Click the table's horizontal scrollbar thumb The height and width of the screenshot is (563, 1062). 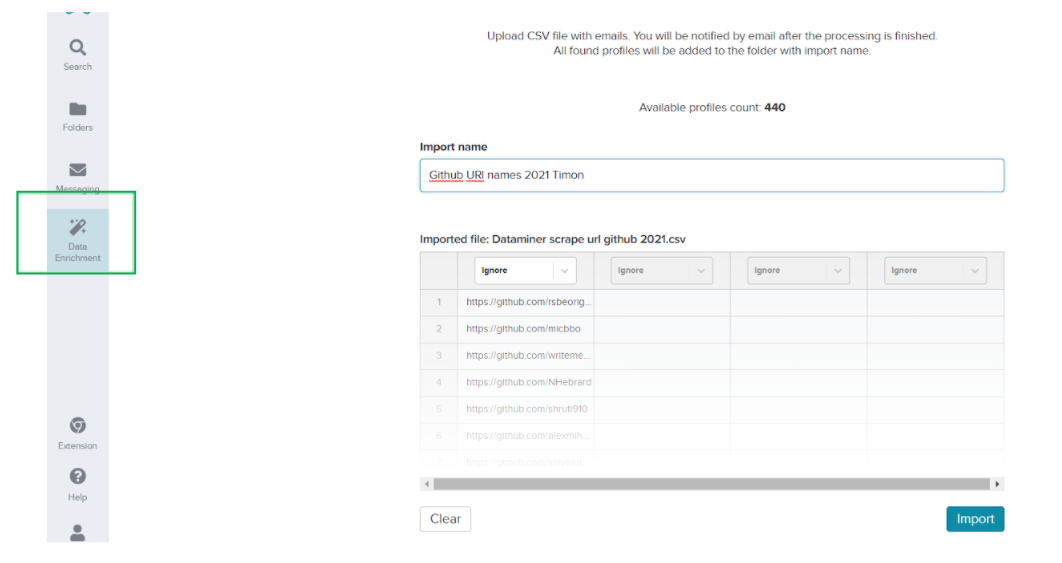711,484
